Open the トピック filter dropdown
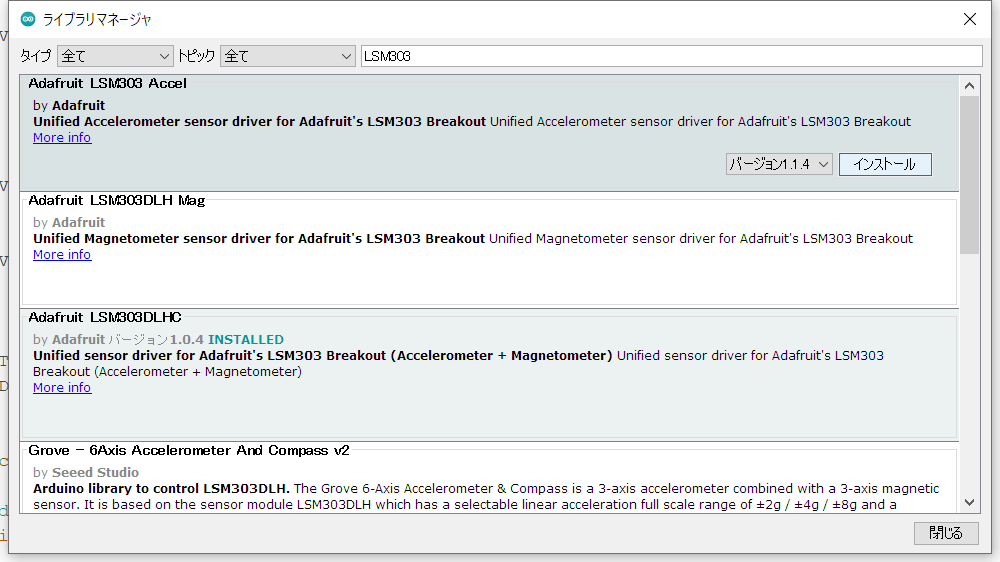Viewport: 1000px width, 562px height. [x=288, y=56]
